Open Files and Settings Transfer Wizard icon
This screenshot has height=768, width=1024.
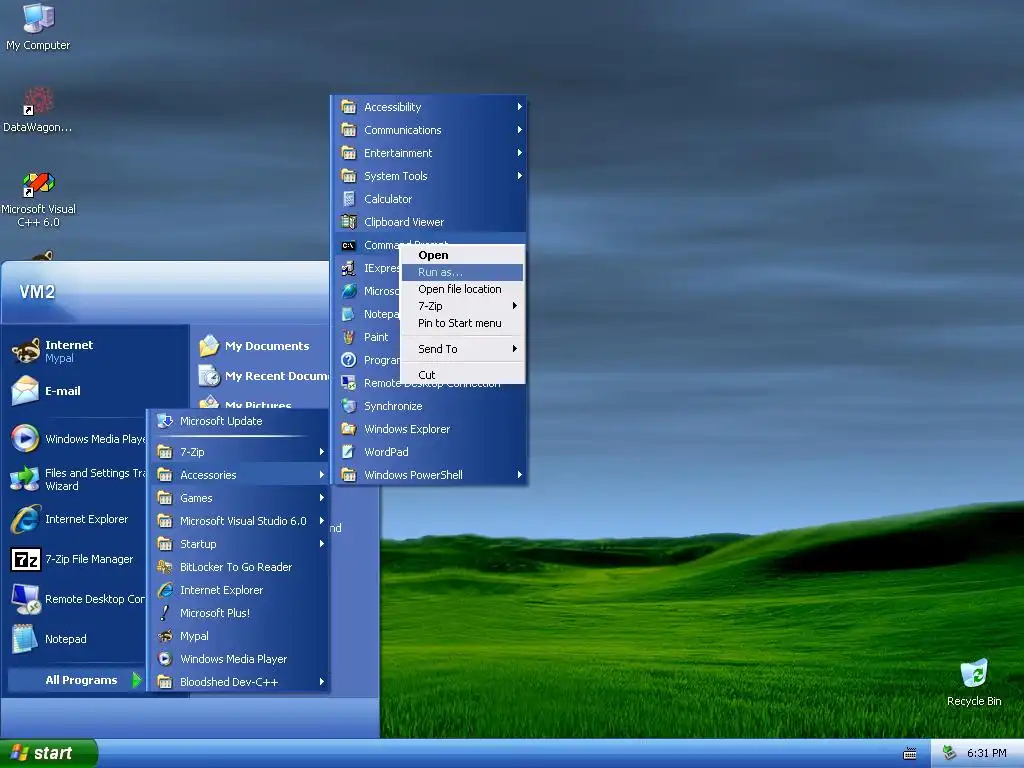(x=25, y=479)
